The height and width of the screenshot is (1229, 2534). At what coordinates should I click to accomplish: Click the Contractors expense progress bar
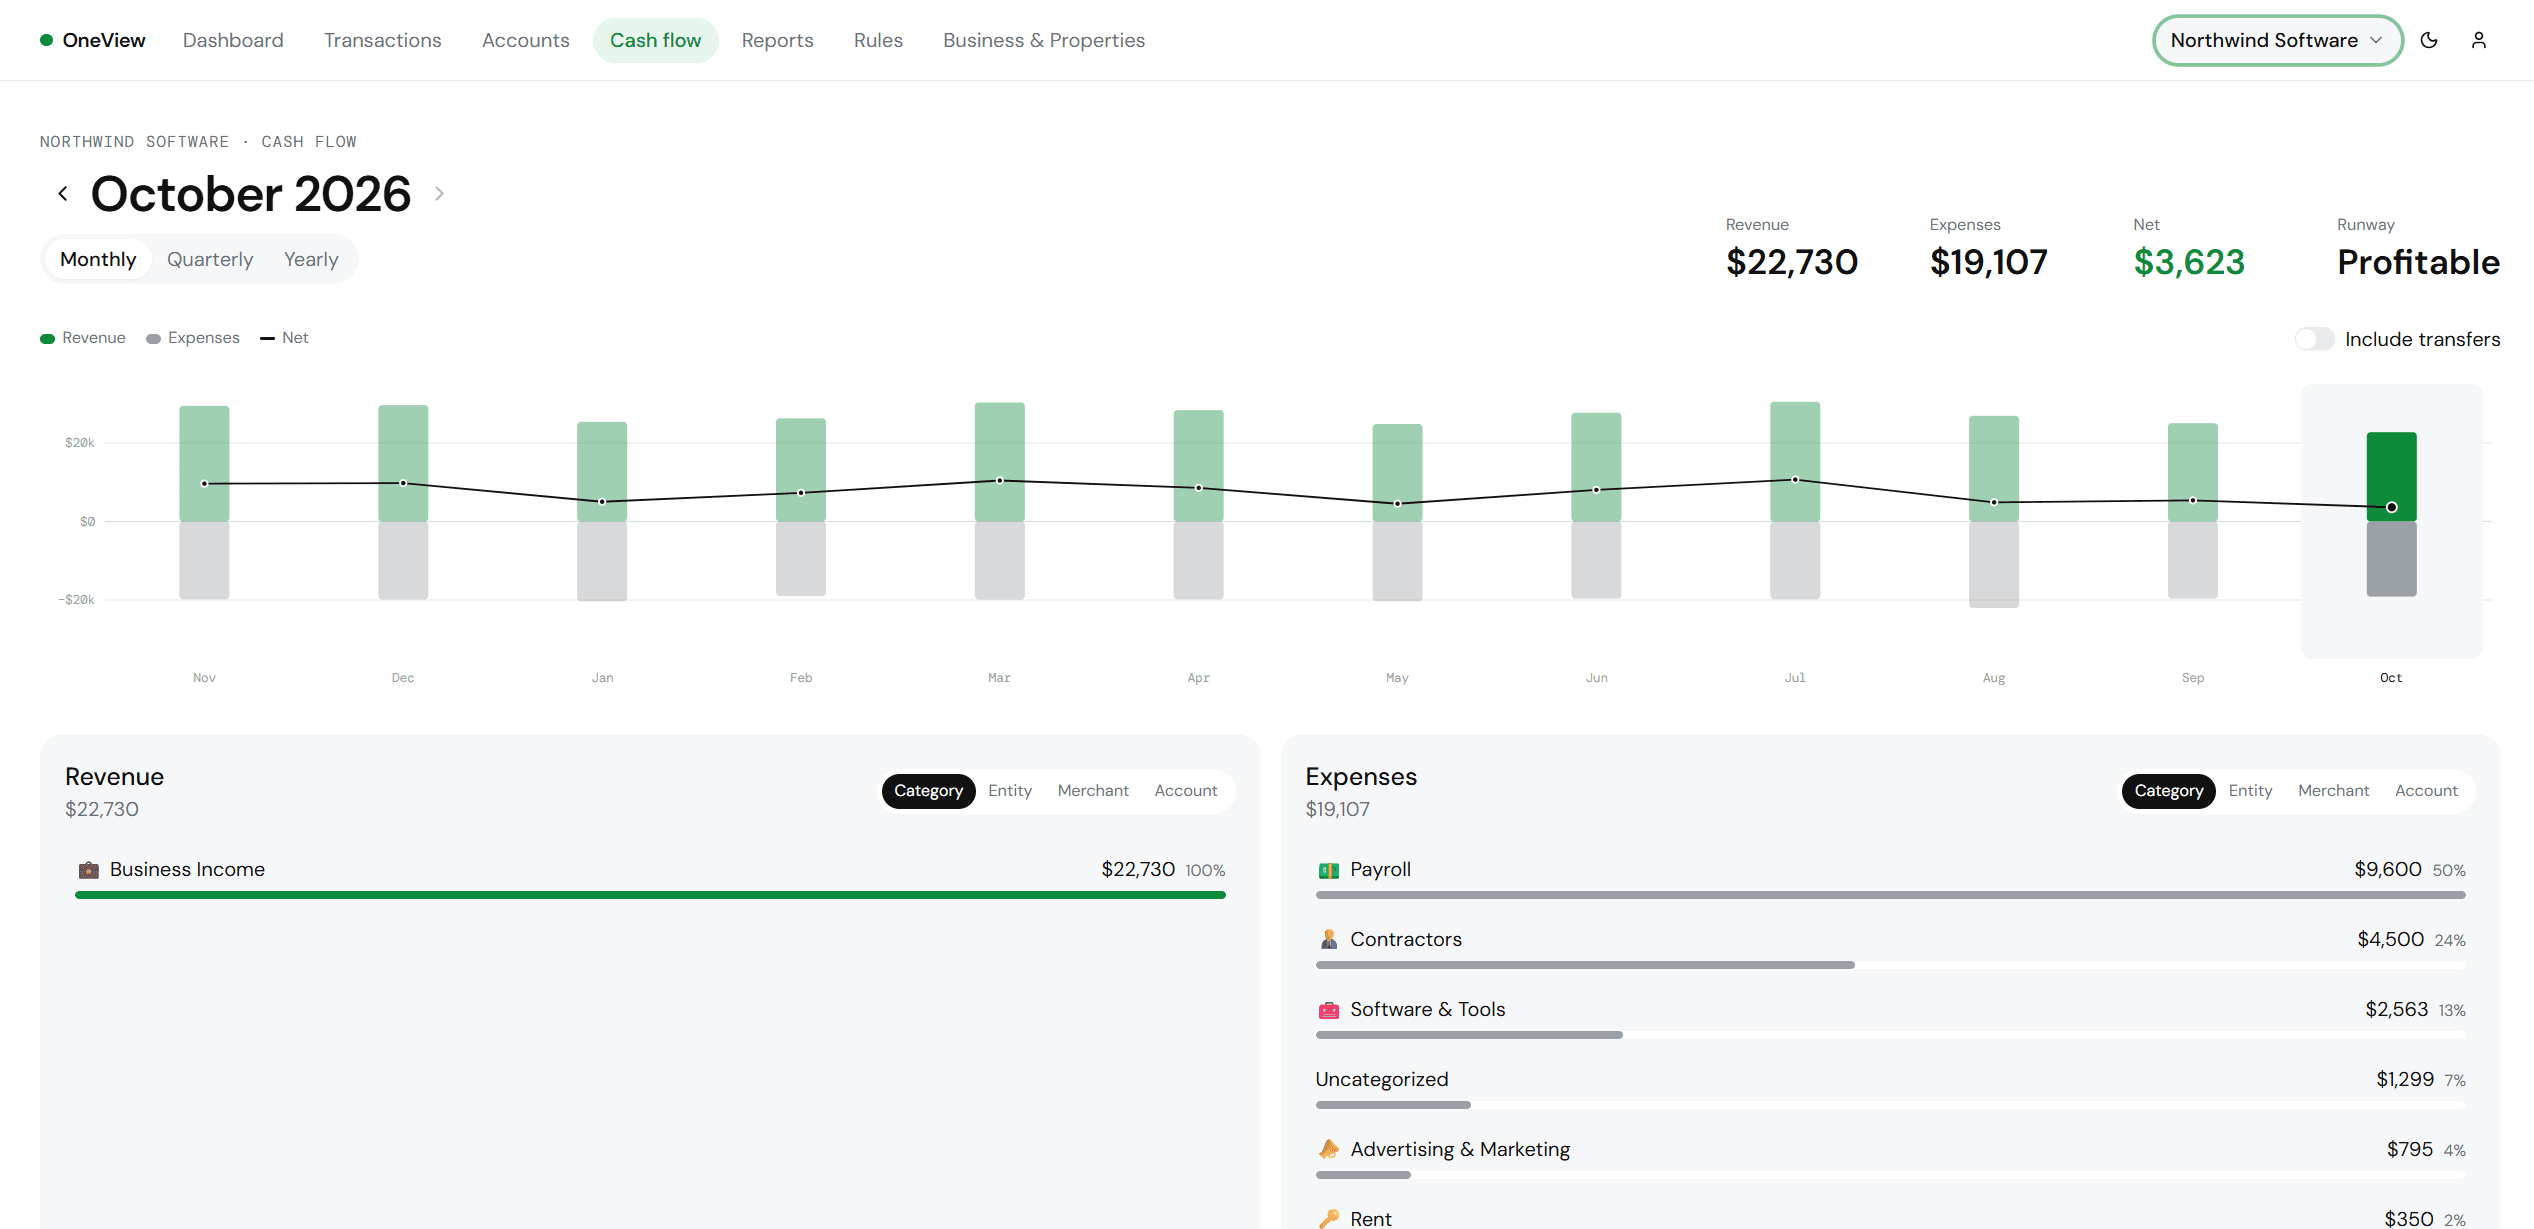coord(1890,965)
